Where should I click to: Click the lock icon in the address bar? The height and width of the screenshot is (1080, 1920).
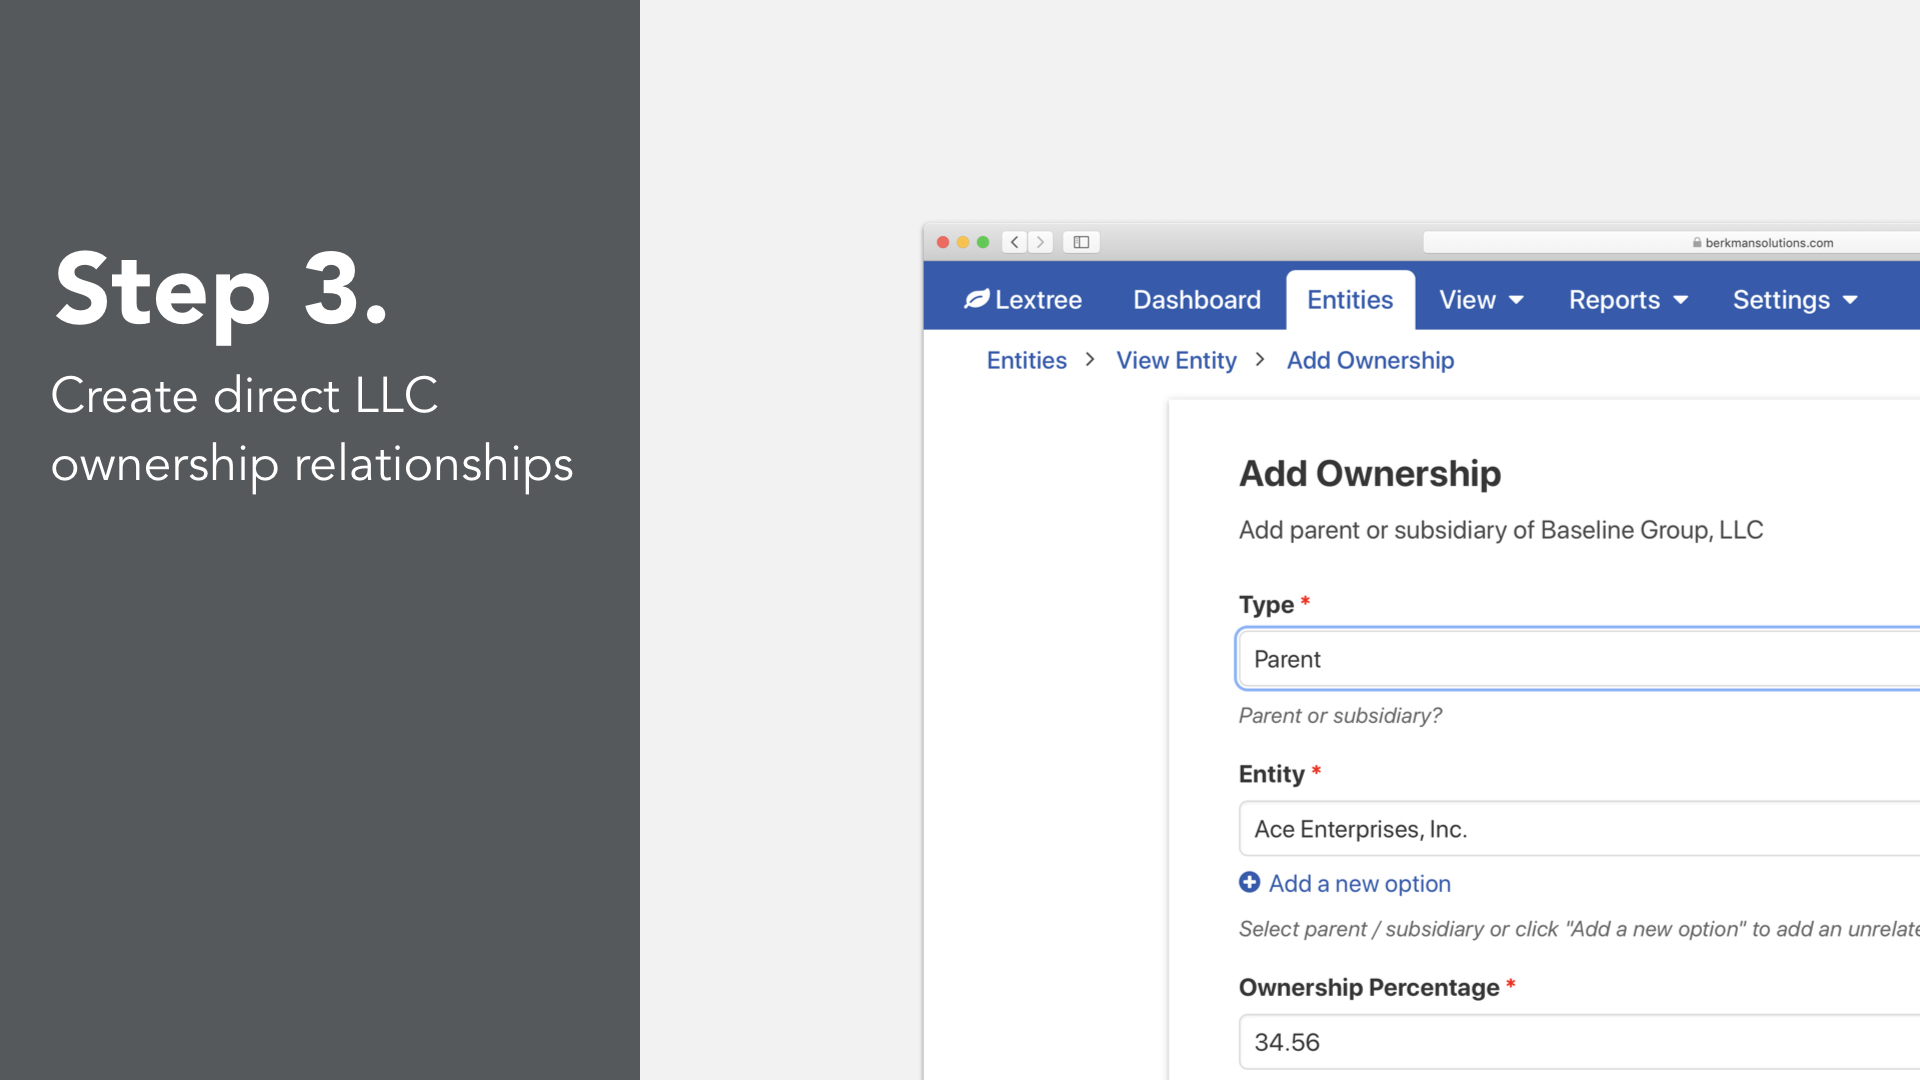(x=1697, y=242)
